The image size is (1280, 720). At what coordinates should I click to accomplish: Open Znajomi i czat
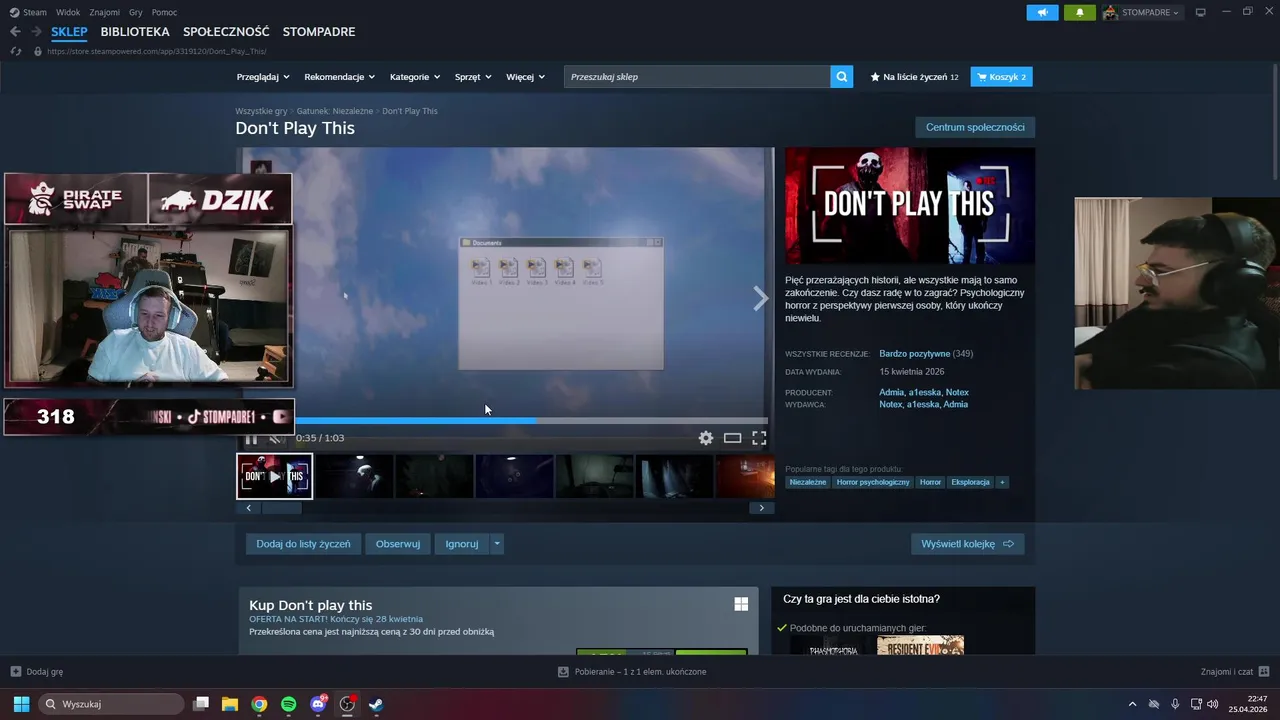[1235, 672]
